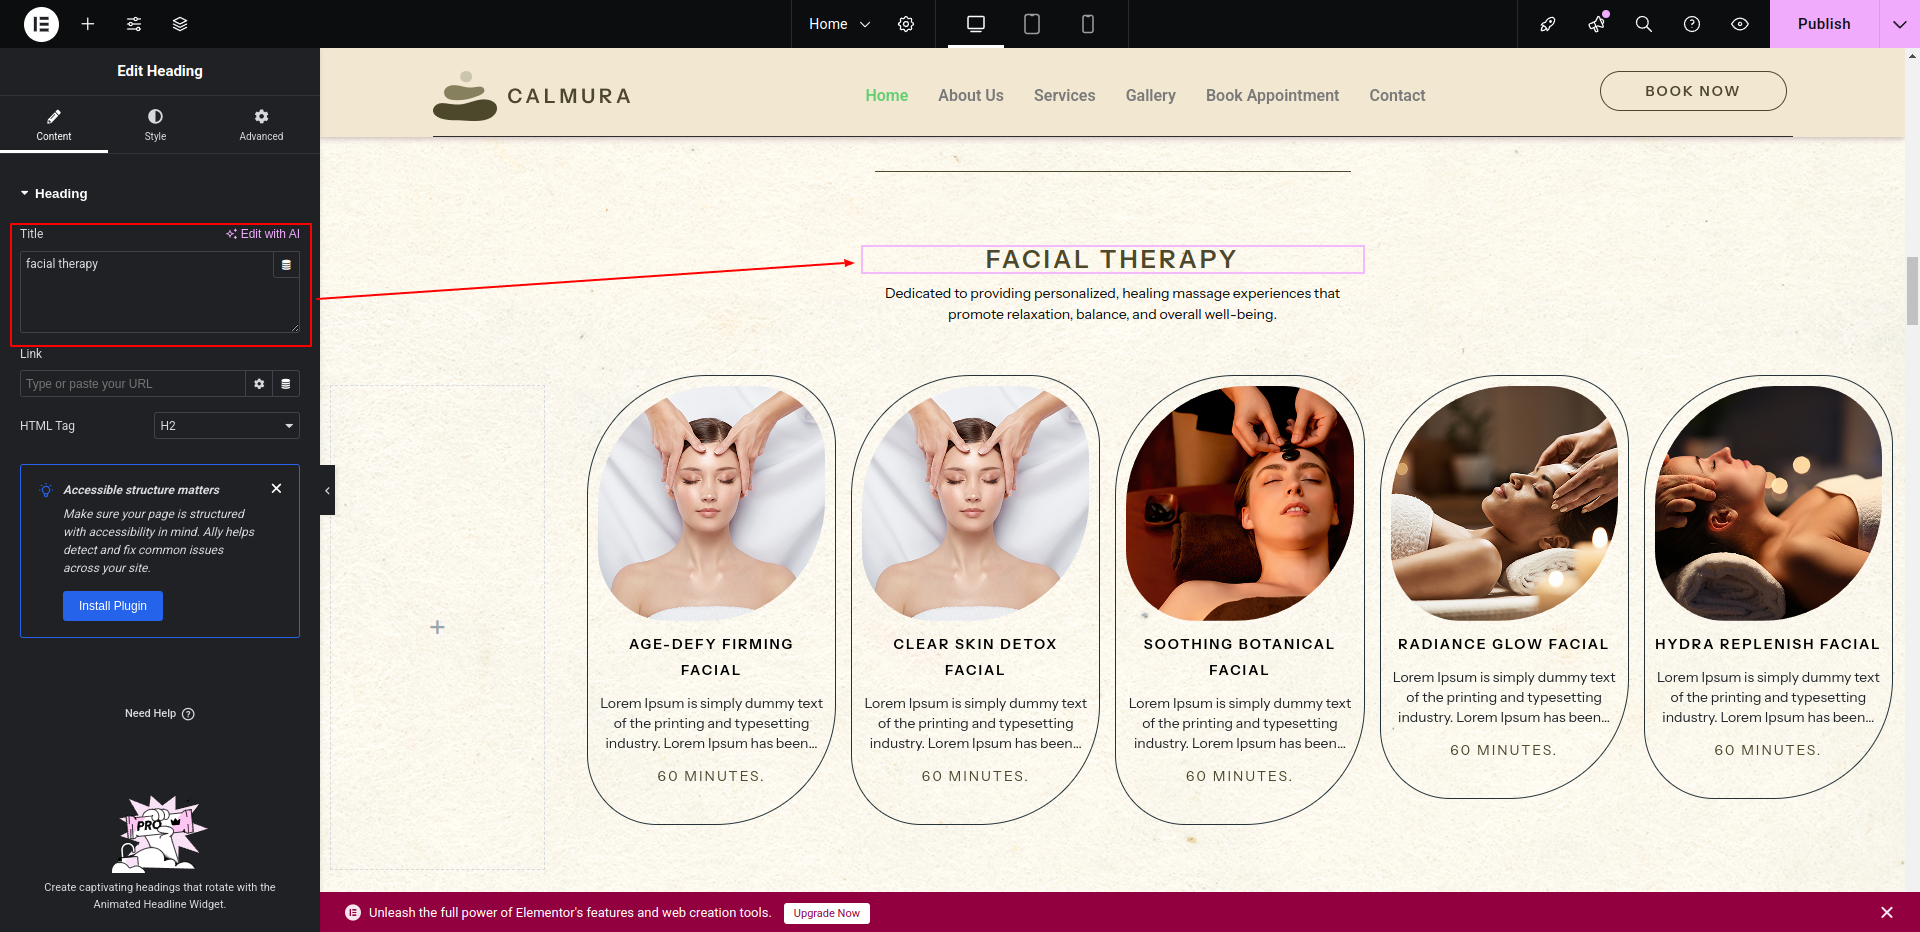Expand Publish options arrow

click(x=1899, y=24)
